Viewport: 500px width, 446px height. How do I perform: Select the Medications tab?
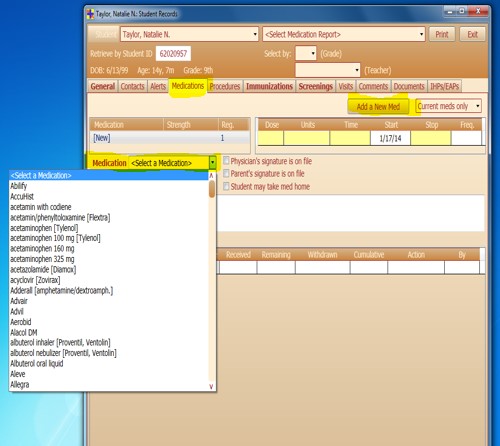pyautogui.click(x=188, y=86)
